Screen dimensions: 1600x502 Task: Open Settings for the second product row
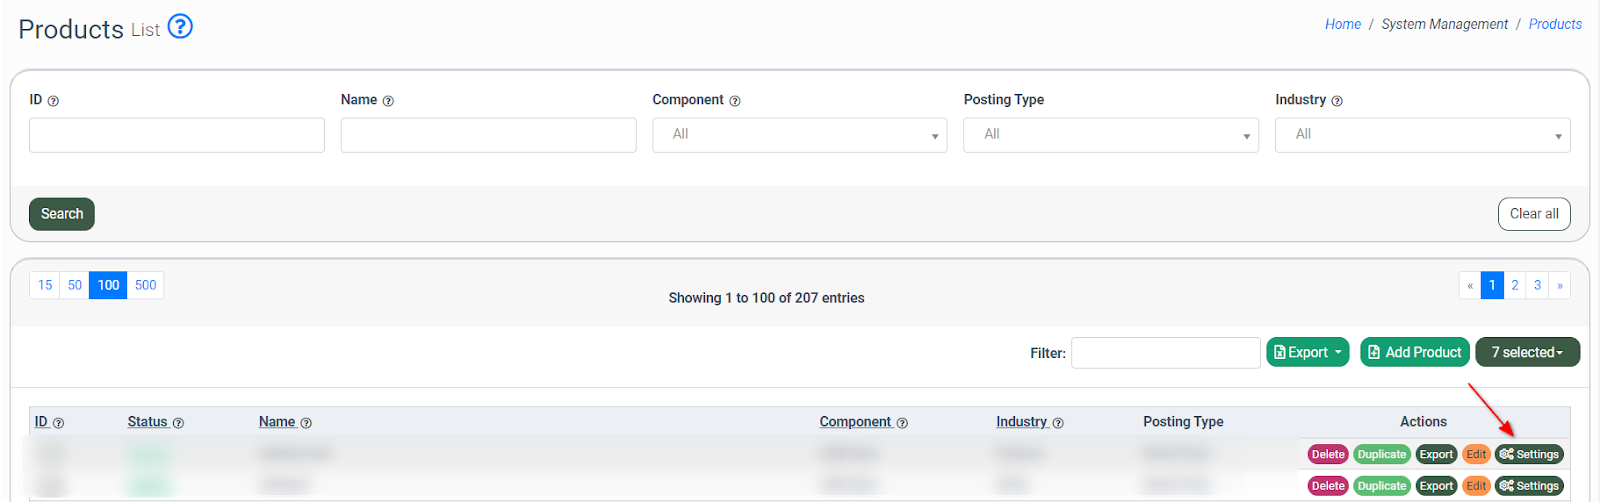(1529, 486)
